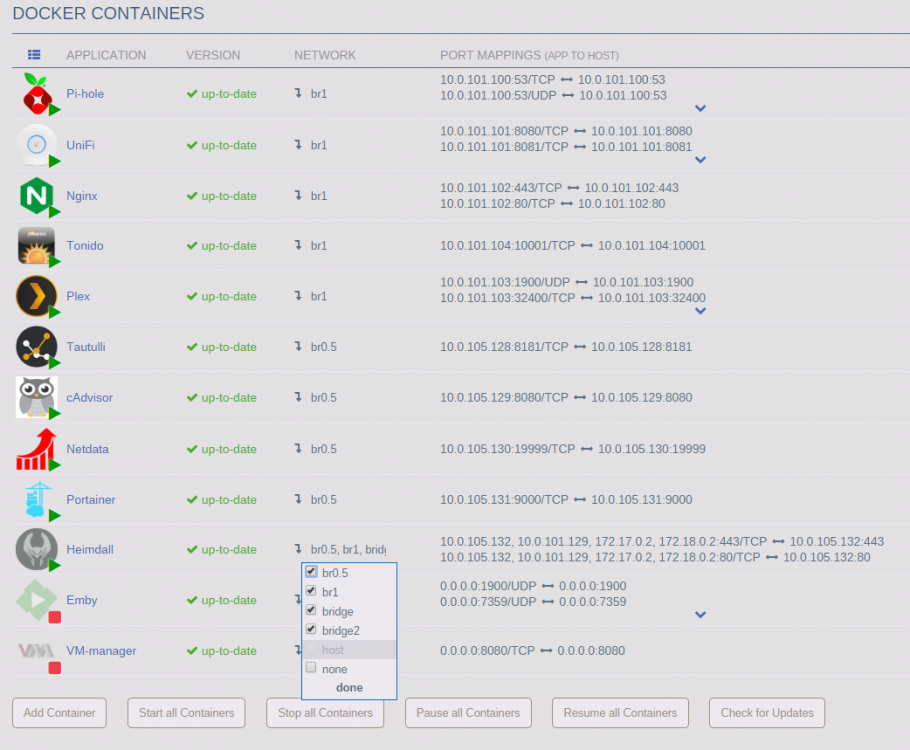910x750 pixels.
Task: Open the Heimdall container link
Action: click(x=90, y=549)
